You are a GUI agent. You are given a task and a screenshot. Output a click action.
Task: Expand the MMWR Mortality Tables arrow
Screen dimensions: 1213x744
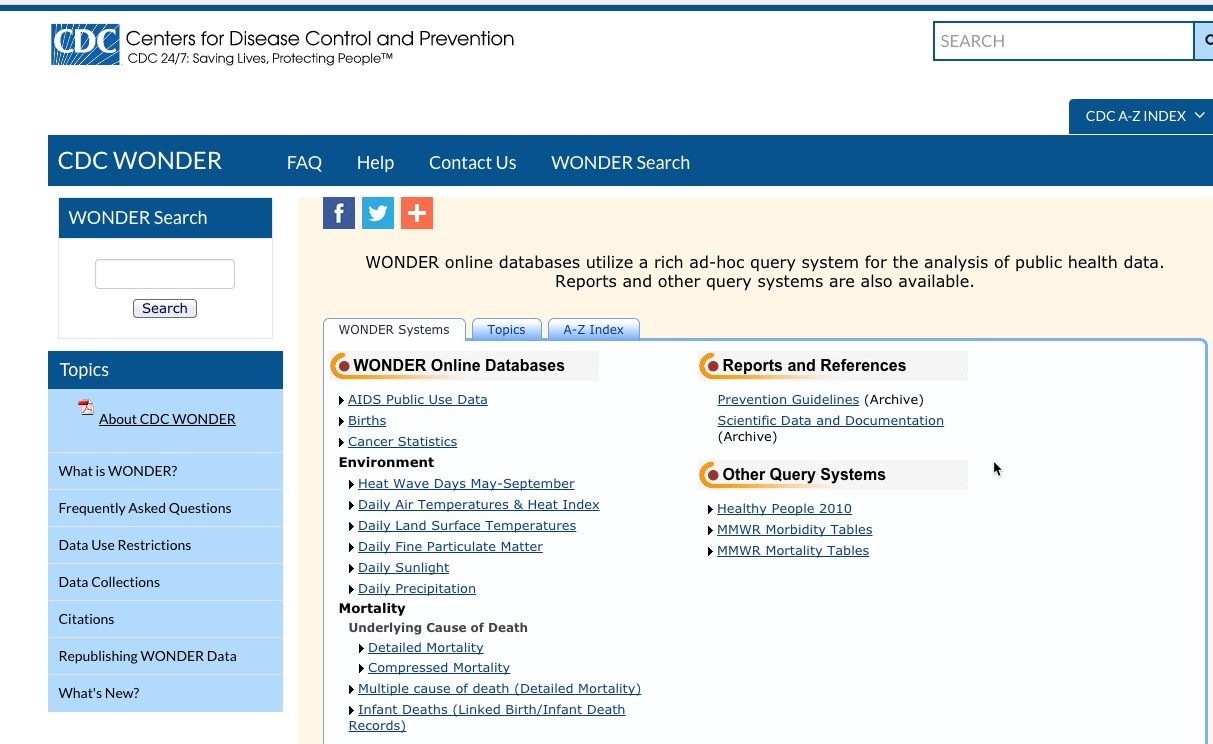pyautogui.click(x=711, y=552)
